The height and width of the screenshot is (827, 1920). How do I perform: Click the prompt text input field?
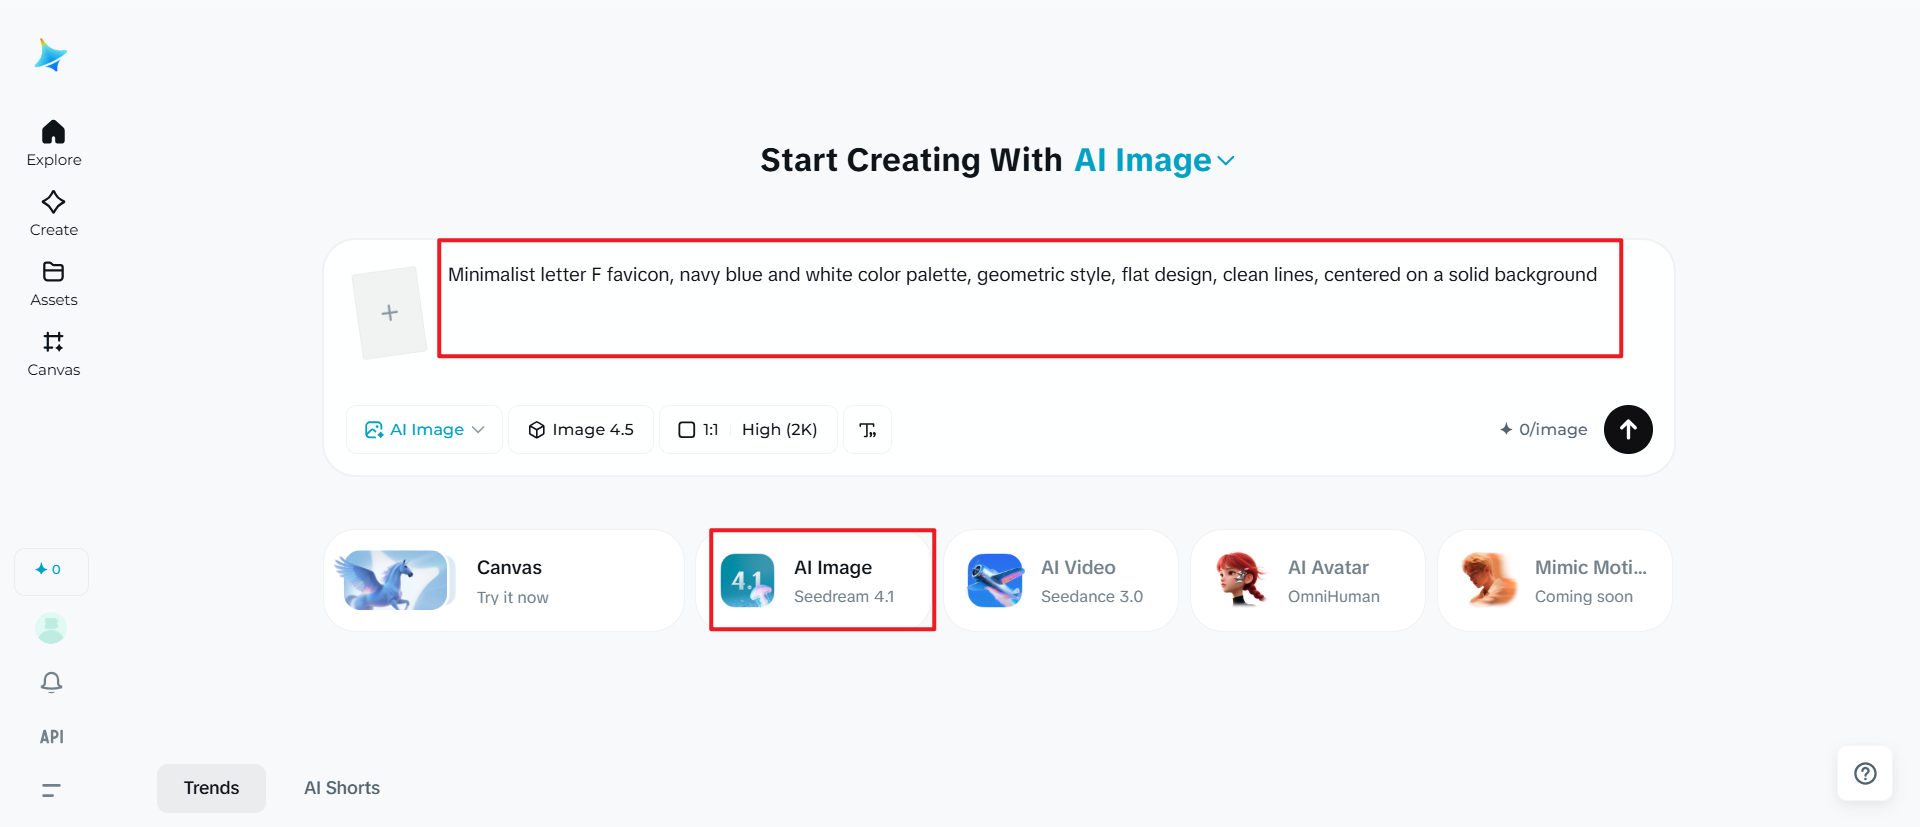1030,298
